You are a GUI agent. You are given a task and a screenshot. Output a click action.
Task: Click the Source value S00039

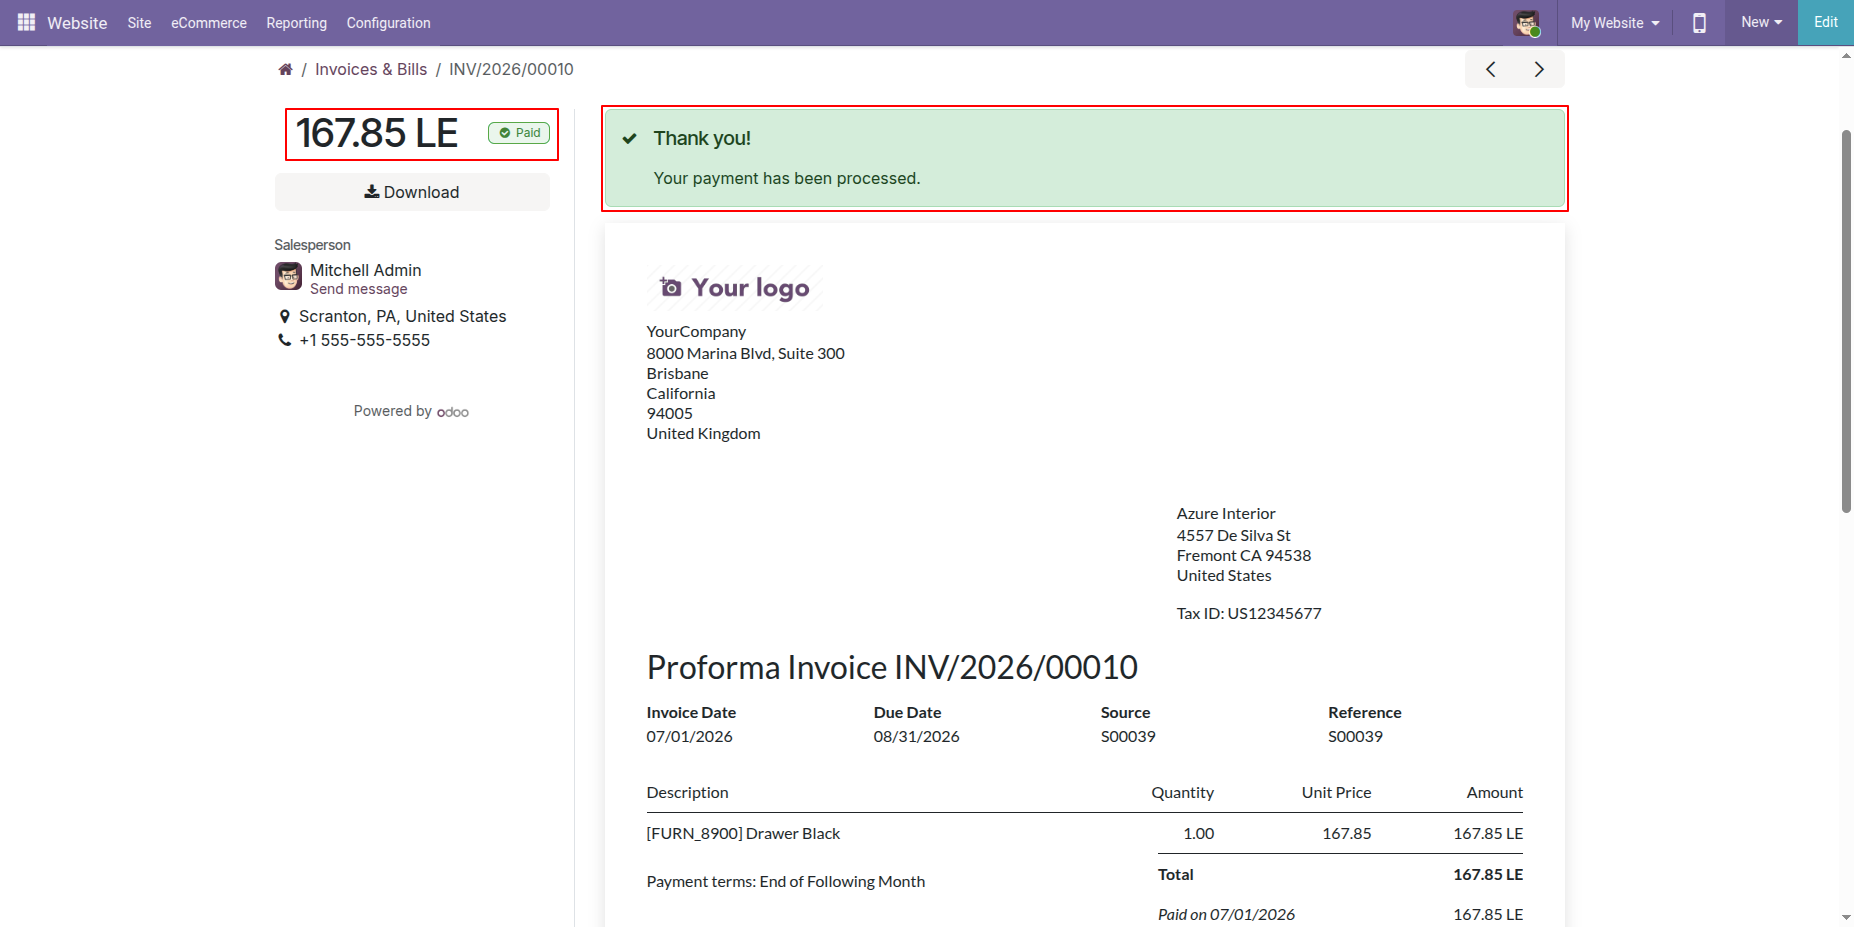click(1128, 736)
